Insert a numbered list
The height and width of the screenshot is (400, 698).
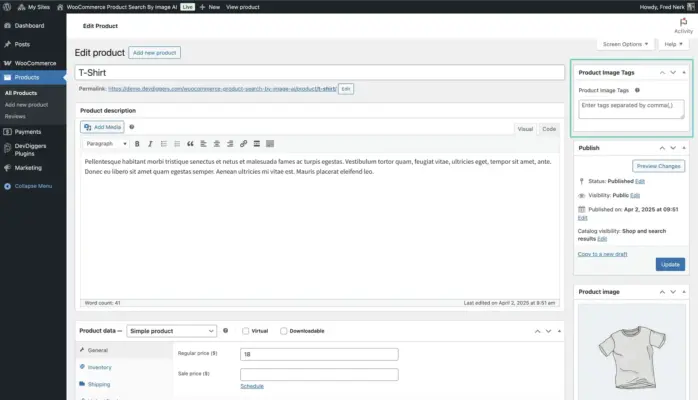(177, 144)
